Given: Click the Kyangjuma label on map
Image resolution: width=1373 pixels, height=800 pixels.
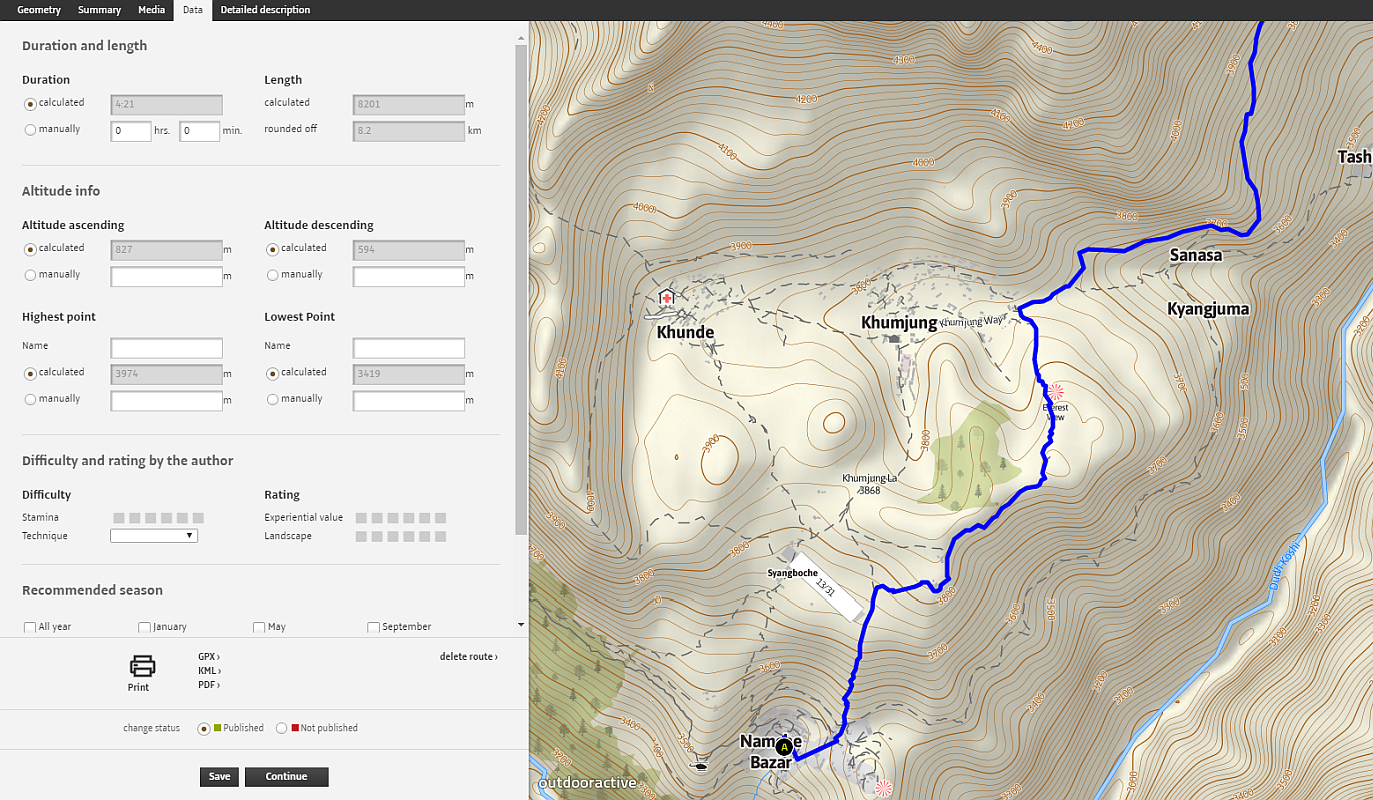Looking at the screenshot, I should tap(1208, 309).
